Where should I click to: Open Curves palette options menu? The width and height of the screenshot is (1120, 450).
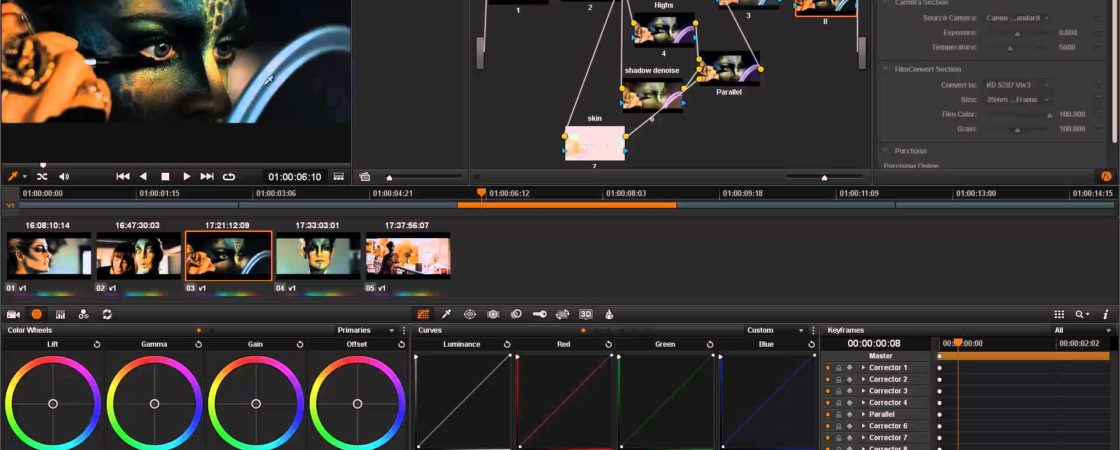(x=813, y=331)
